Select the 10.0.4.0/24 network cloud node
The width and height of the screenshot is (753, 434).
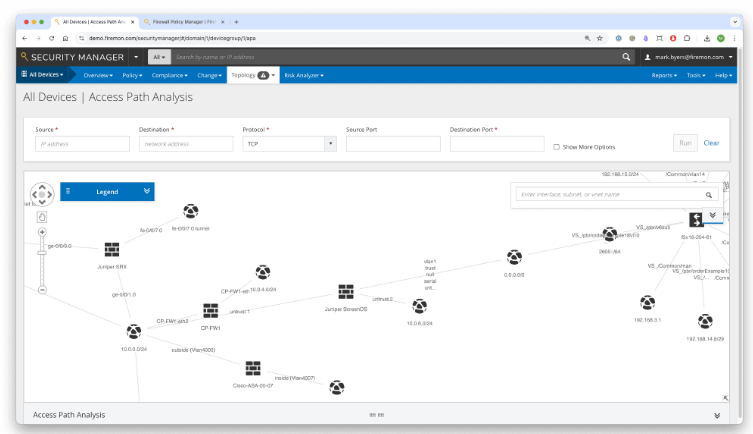[263, 272]
